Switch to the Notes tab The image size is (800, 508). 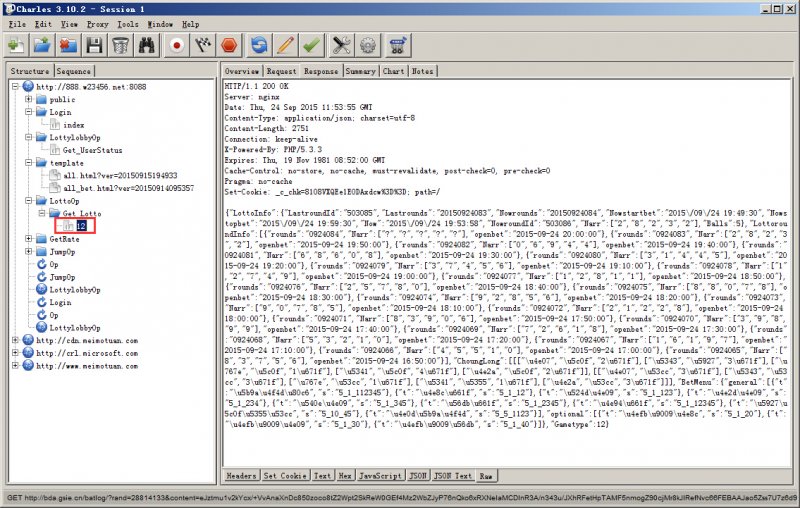pos(422,71)
